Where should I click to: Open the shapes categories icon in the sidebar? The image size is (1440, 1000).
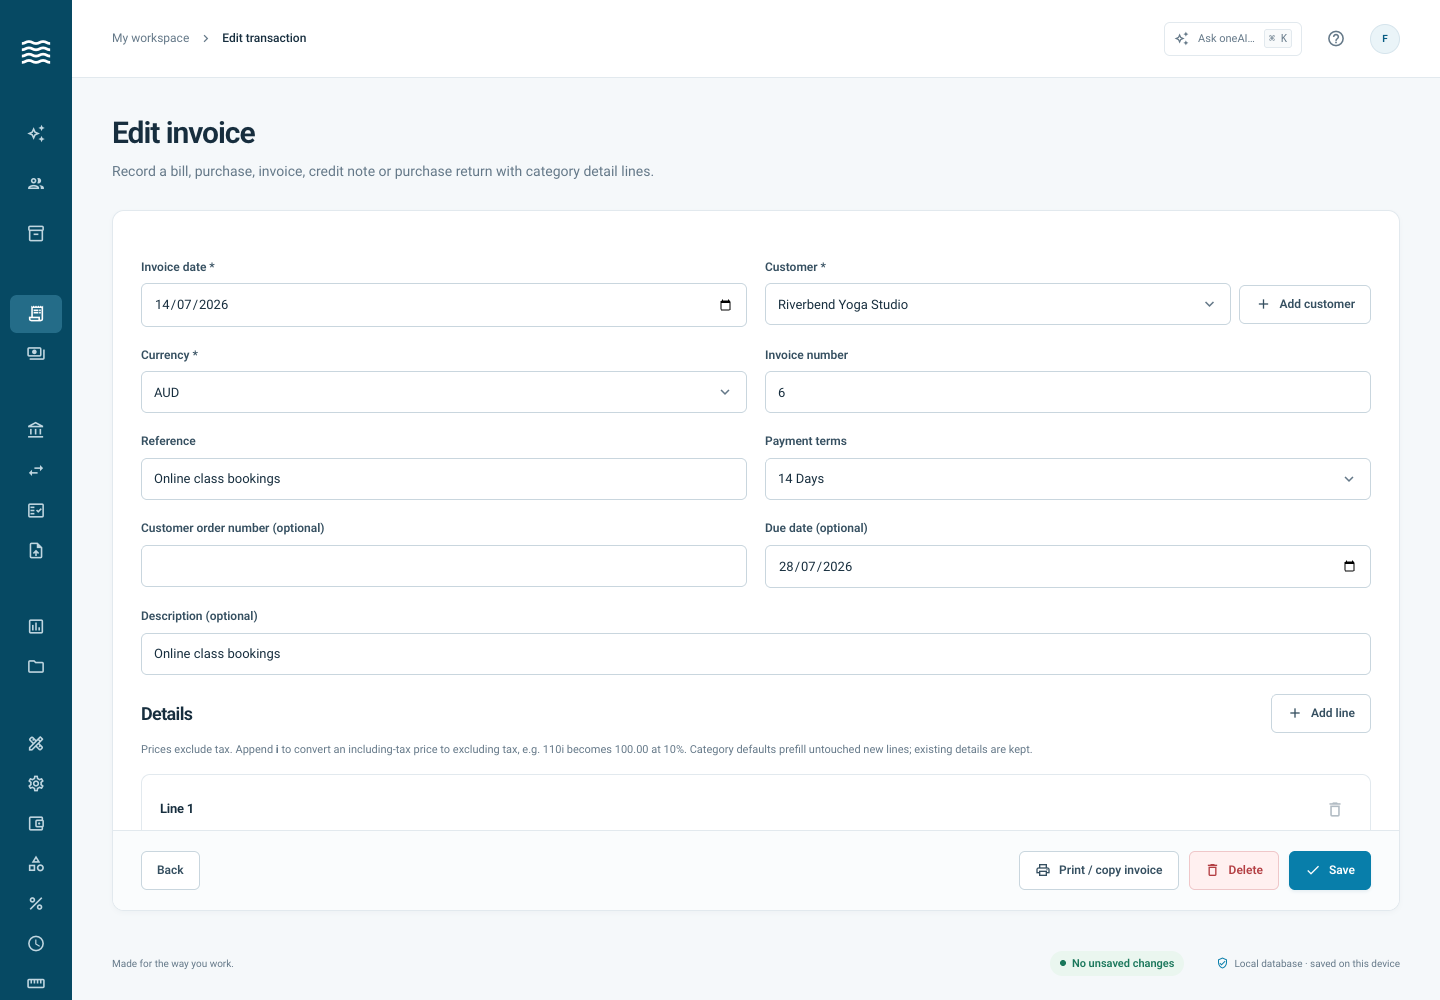click(36, 863)
